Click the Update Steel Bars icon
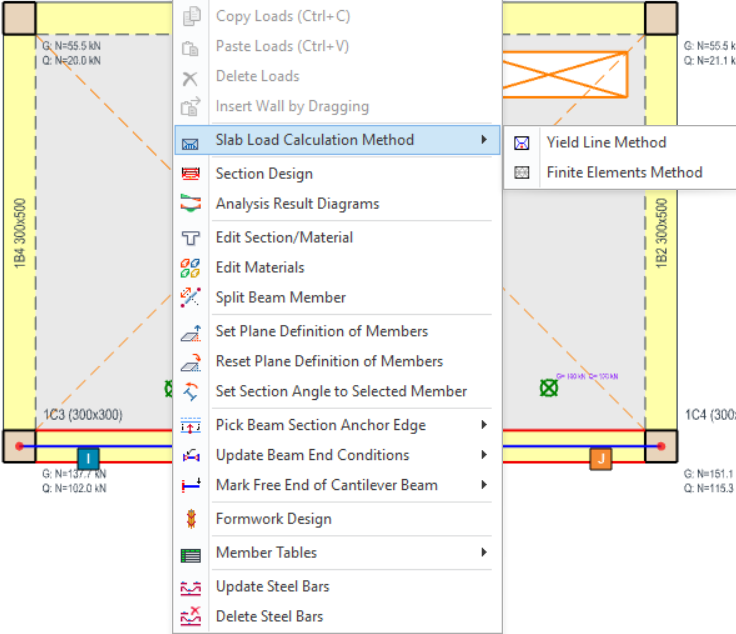The height and width of the screenshot is (634, 736). point(190,587)
